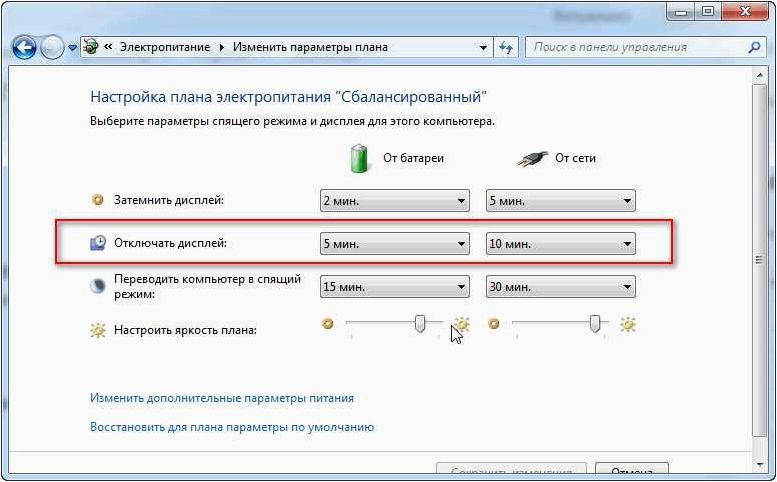Click the Выберите параметры спящего режима description text
Image resolution: width=777 pixels, height=482 pixels.
click(292, 121)
